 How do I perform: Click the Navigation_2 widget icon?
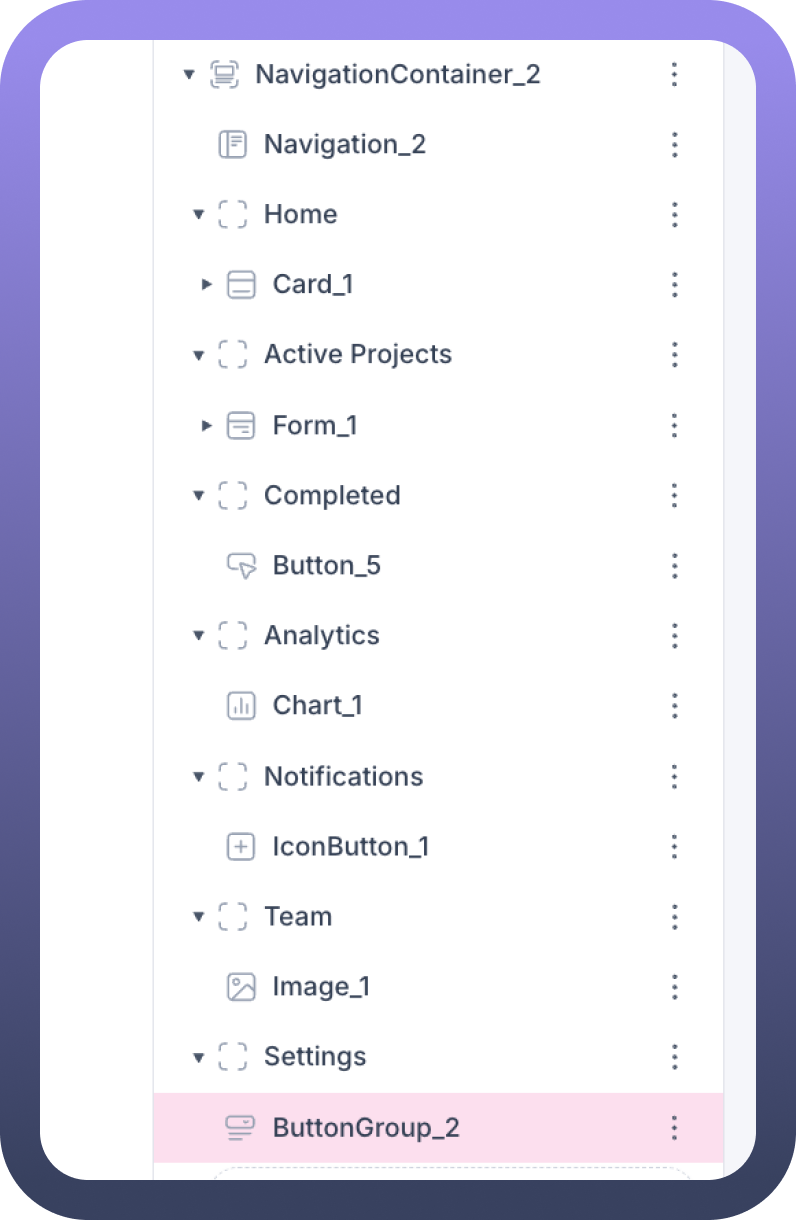[x=232, y=145]
